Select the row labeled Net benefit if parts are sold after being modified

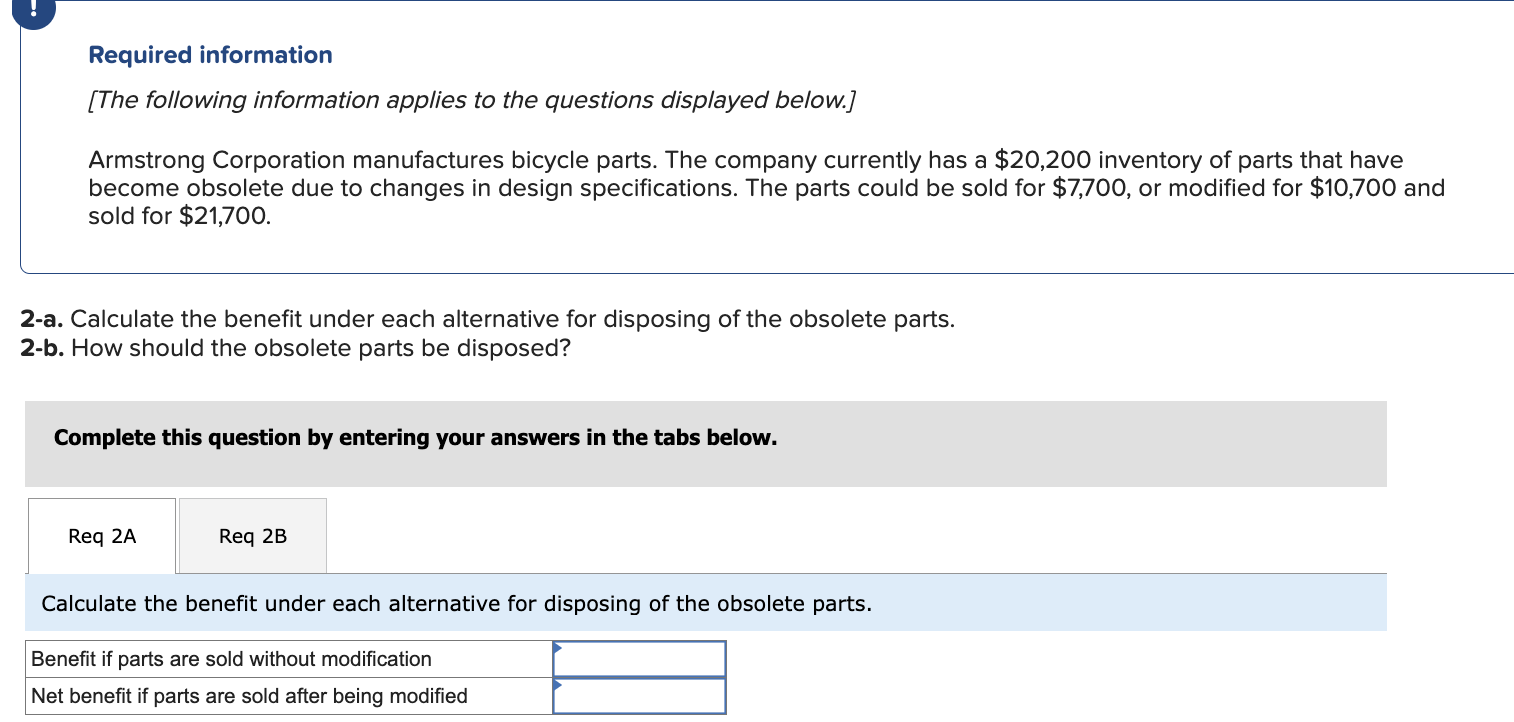pos(248,695)
